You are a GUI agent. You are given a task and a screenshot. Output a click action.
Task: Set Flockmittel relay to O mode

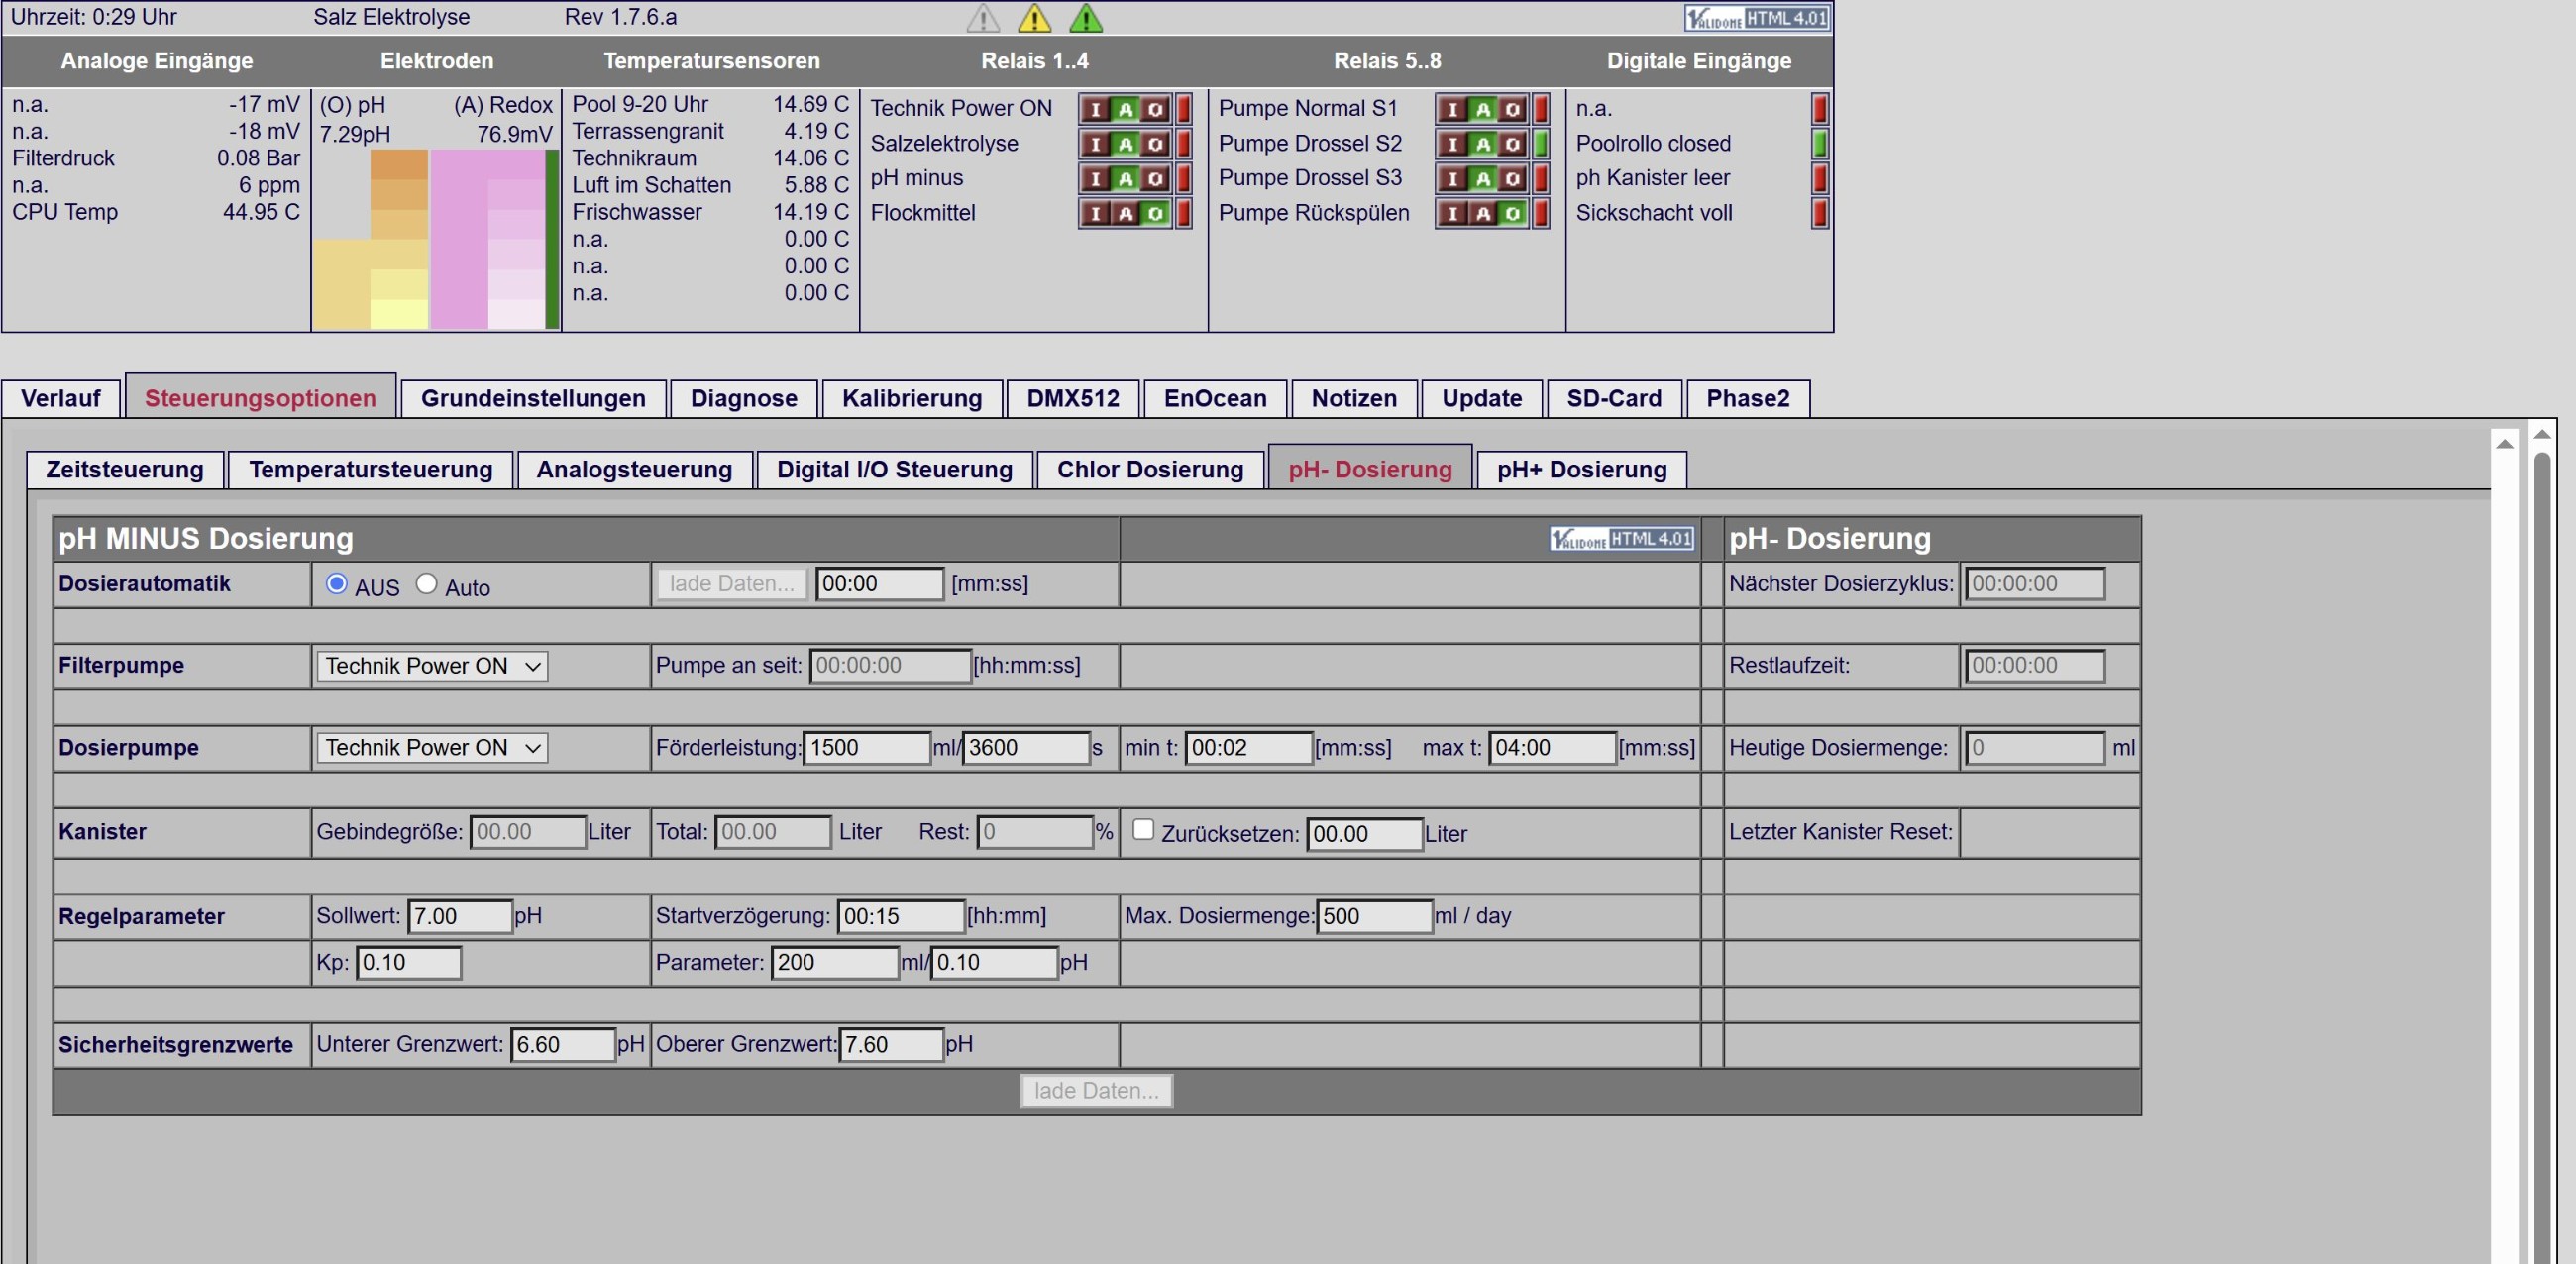point(1156,213)
